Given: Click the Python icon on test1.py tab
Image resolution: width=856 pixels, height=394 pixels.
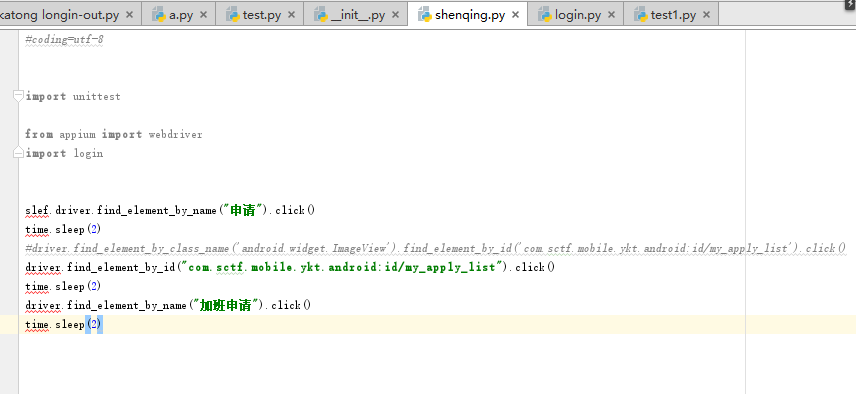Looking at the screenshot, I should 640,15.
